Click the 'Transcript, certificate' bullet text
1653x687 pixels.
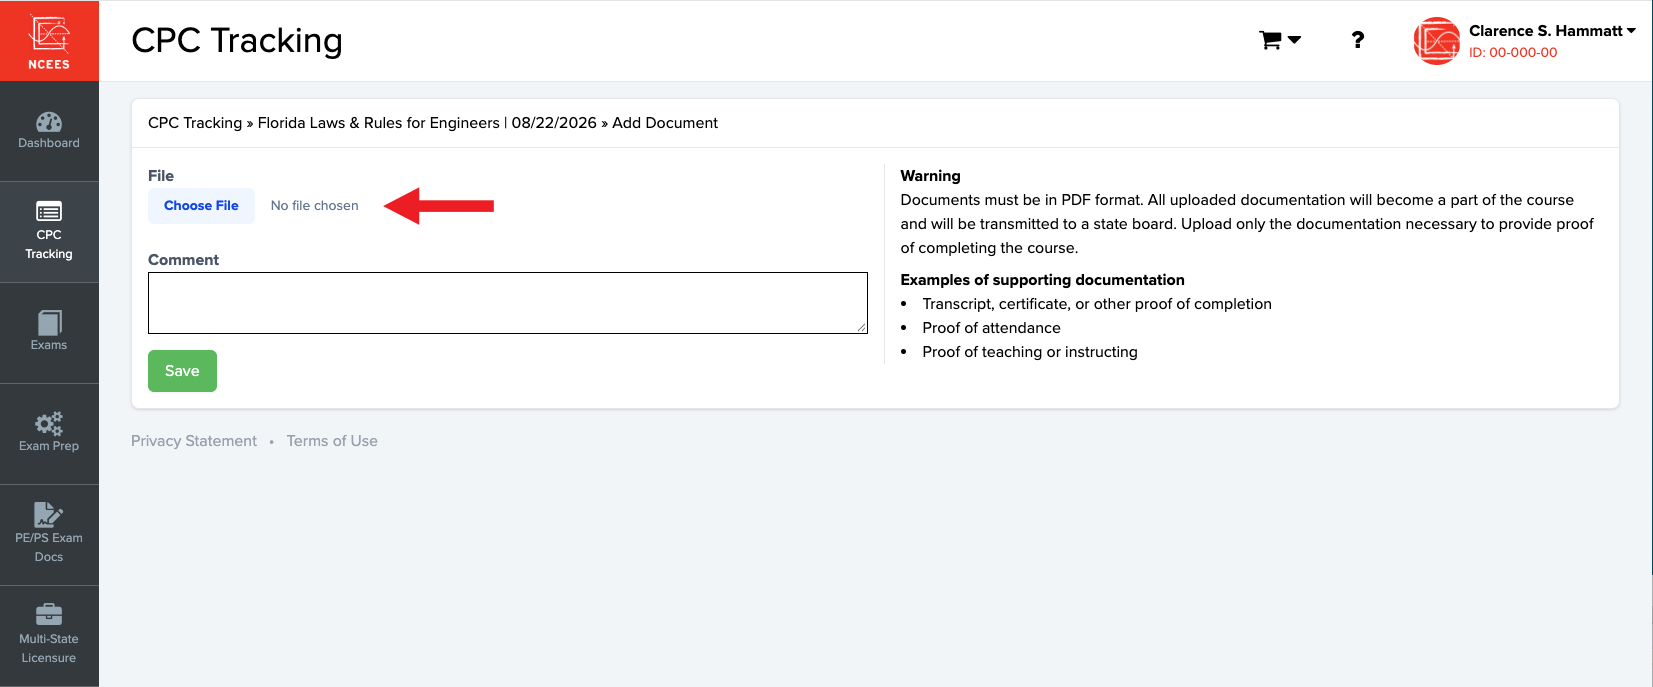point(1097,304)
